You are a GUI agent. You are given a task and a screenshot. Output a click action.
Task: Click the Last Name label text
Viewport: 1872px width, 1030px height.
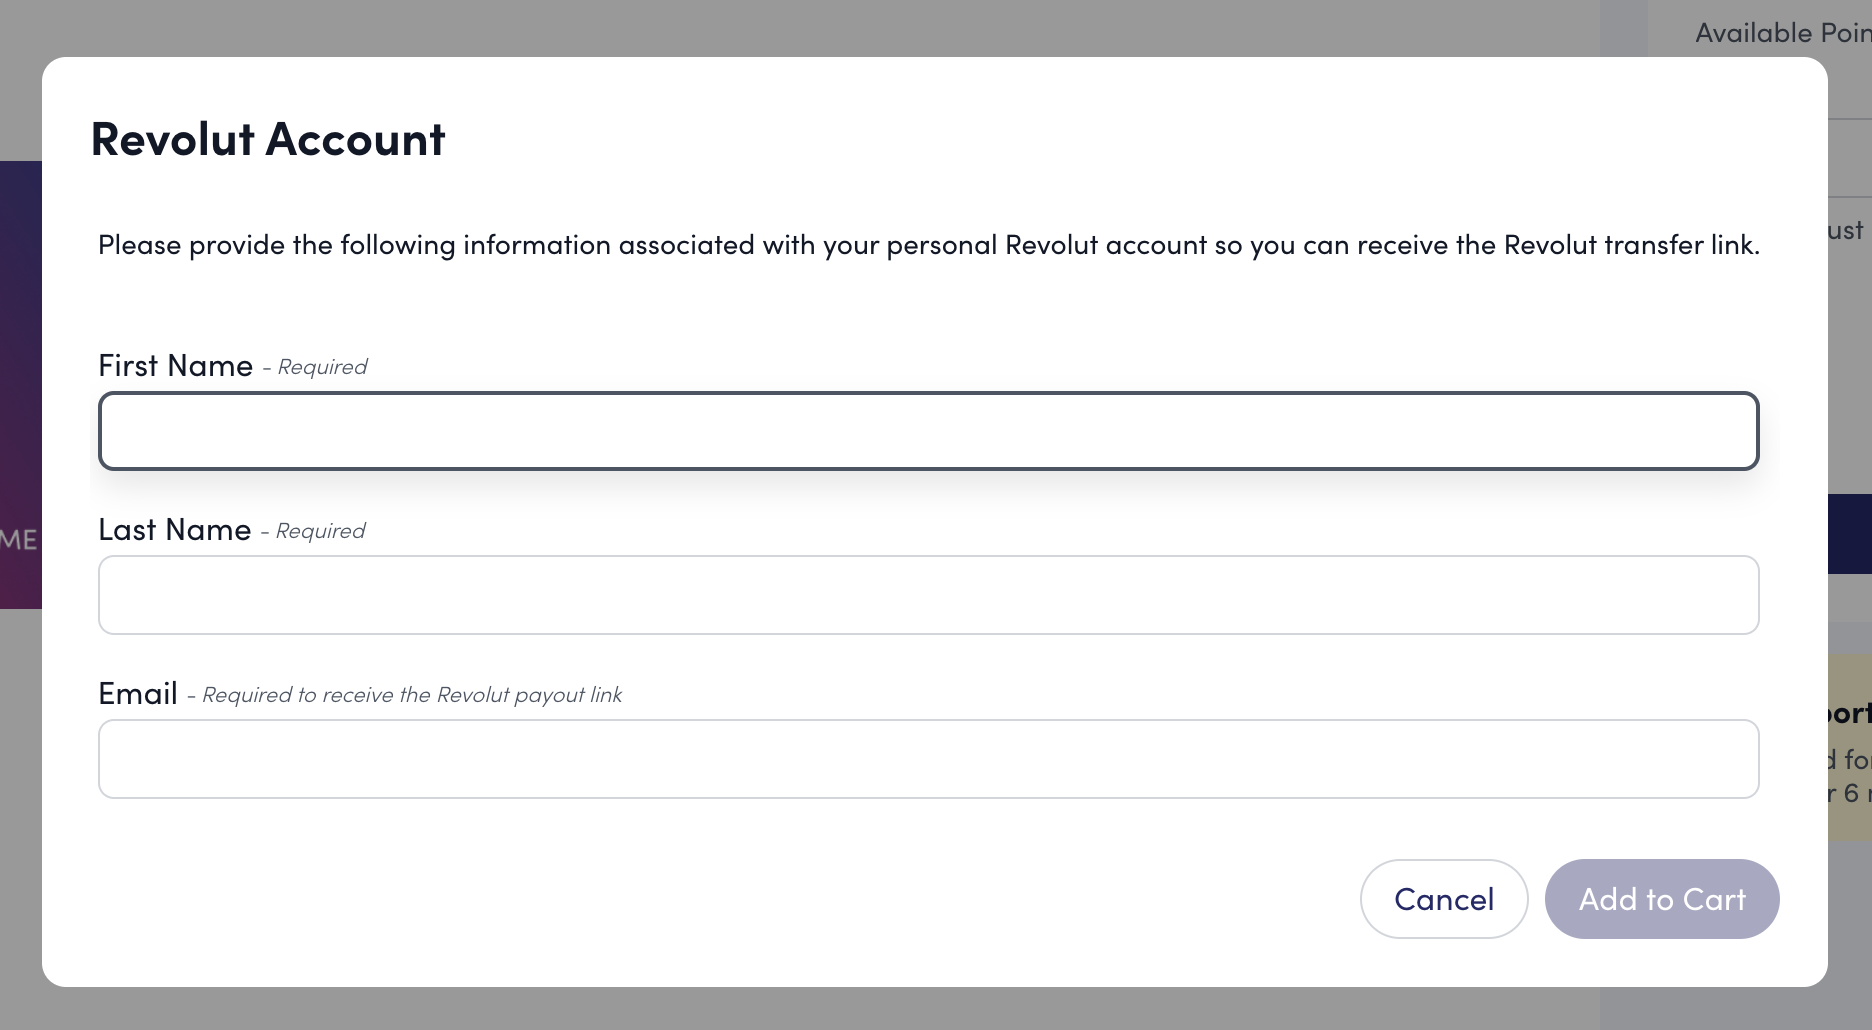tap(174, 530)
